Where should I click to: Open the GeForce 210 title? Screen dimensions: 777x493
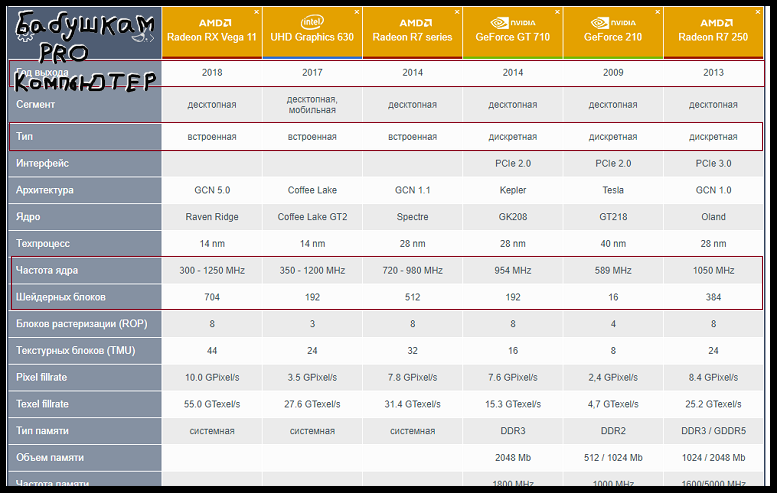[613, 37]
